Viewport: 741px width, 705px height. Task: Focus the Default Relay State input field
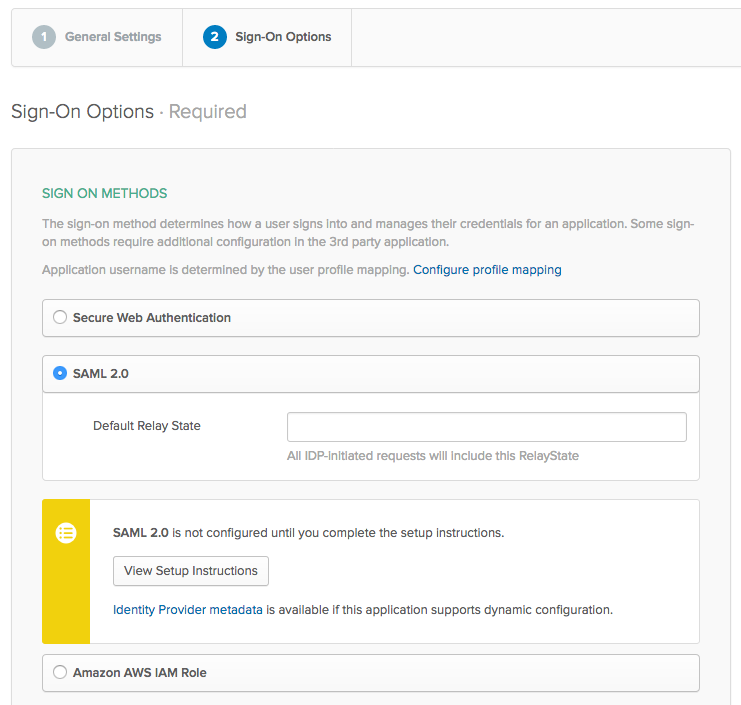coord(487,427)
